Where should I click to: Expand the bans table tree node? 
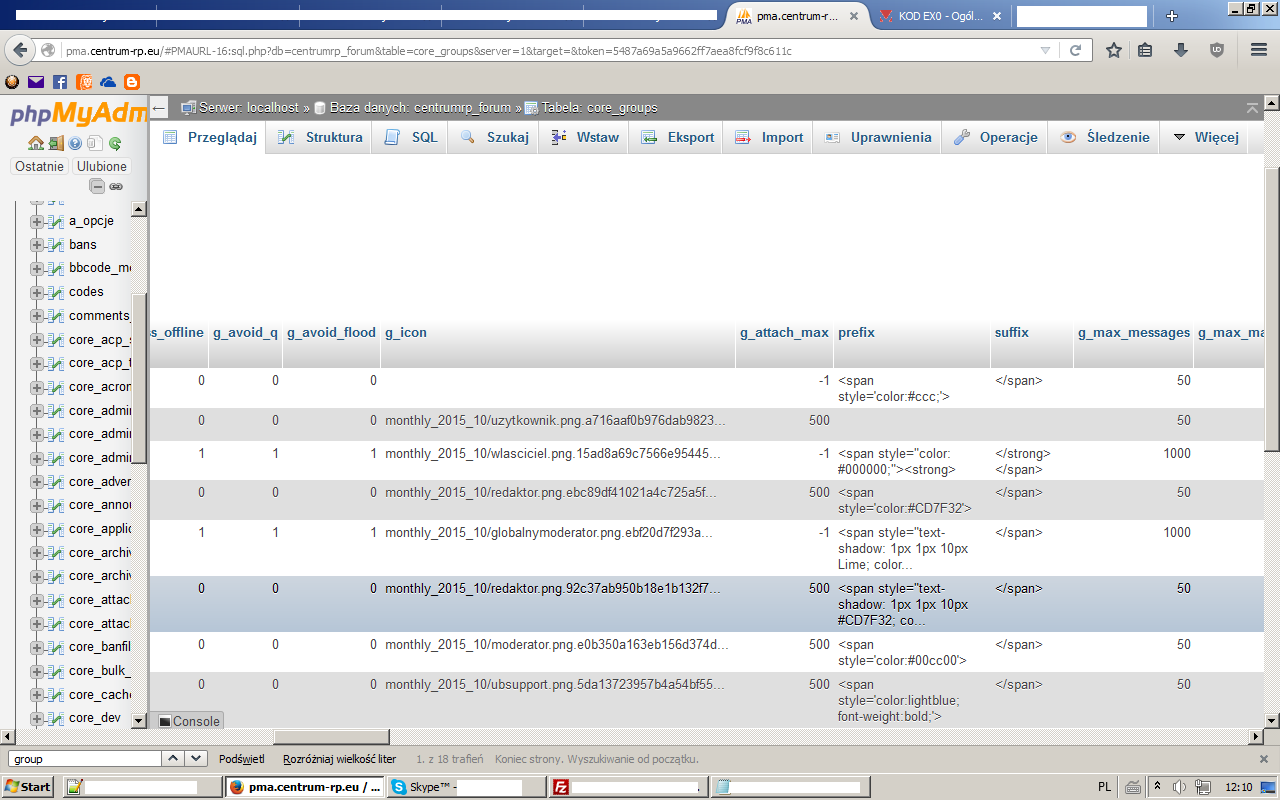tap(37, 245)
